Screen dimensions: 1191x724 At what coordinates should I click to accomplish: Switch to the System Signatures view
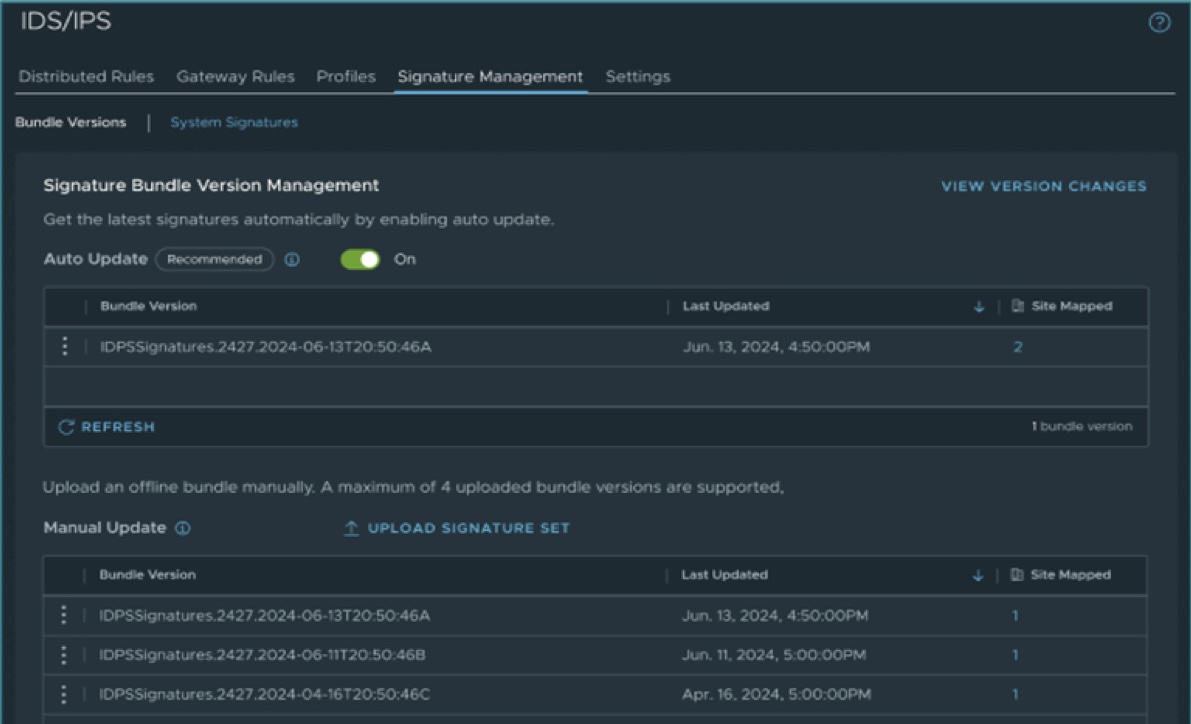click(x=234, y=122)
